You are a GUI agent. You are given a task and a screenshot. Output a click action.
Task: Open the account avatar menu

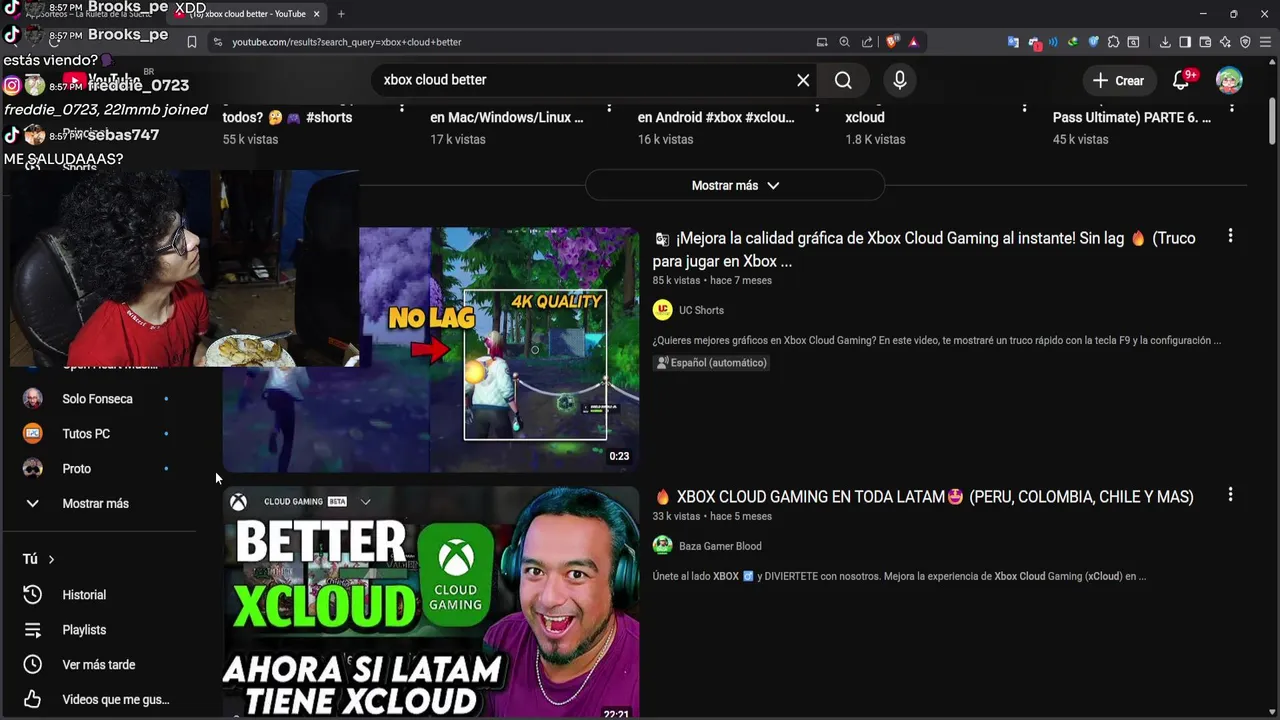tap(1229, 80)
